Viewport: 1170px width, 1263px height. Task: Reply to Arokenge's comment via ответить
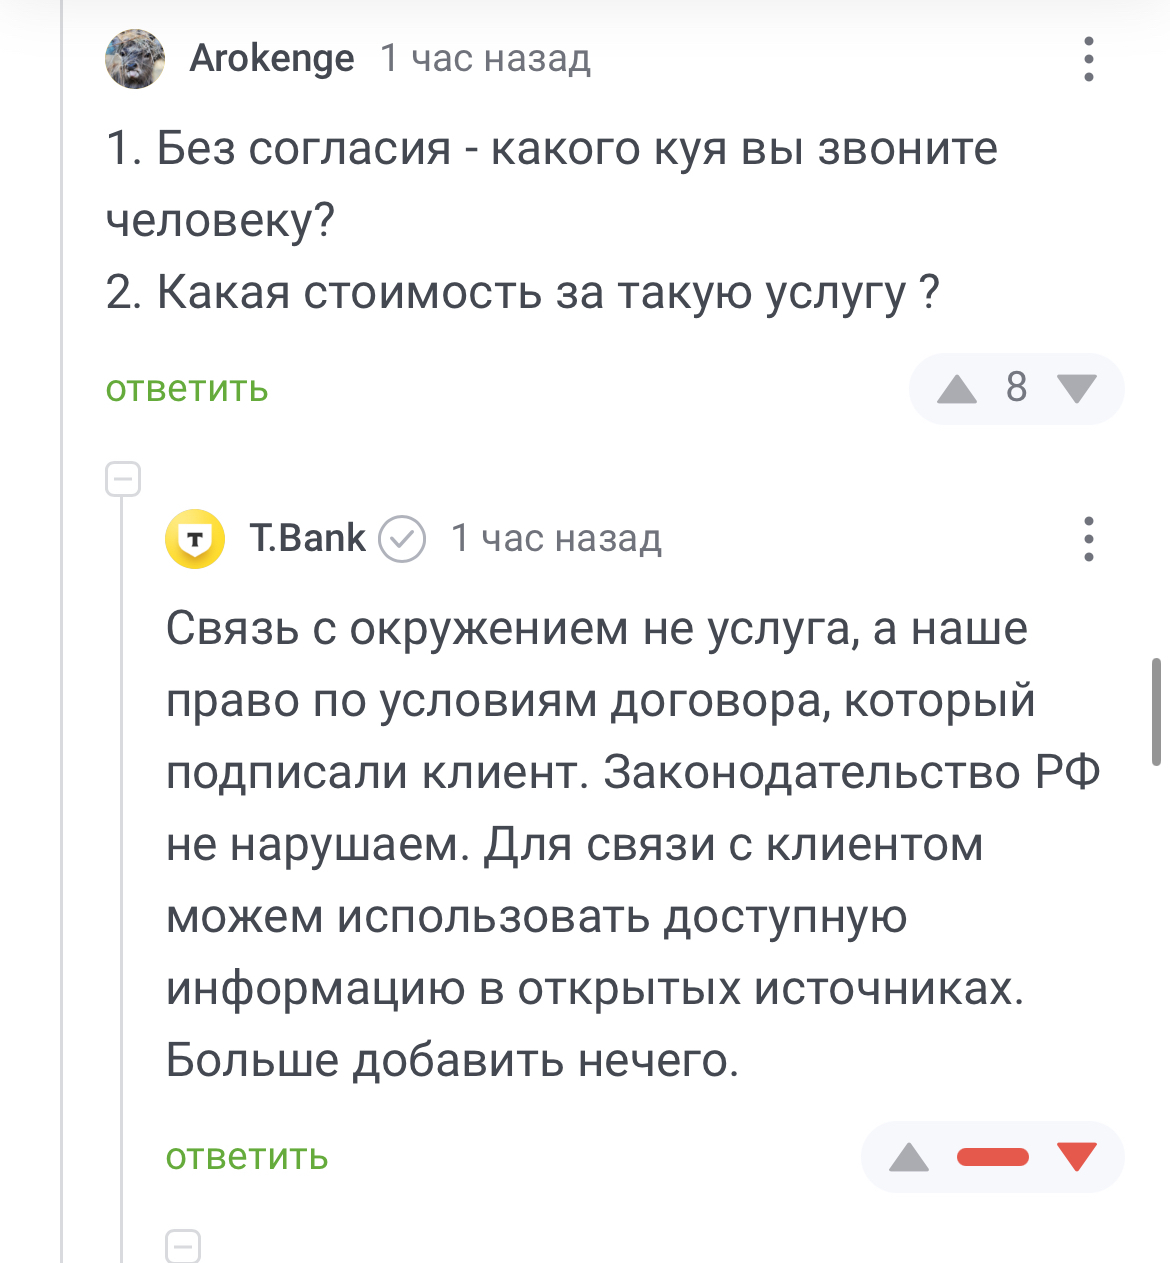click(187, 388)
